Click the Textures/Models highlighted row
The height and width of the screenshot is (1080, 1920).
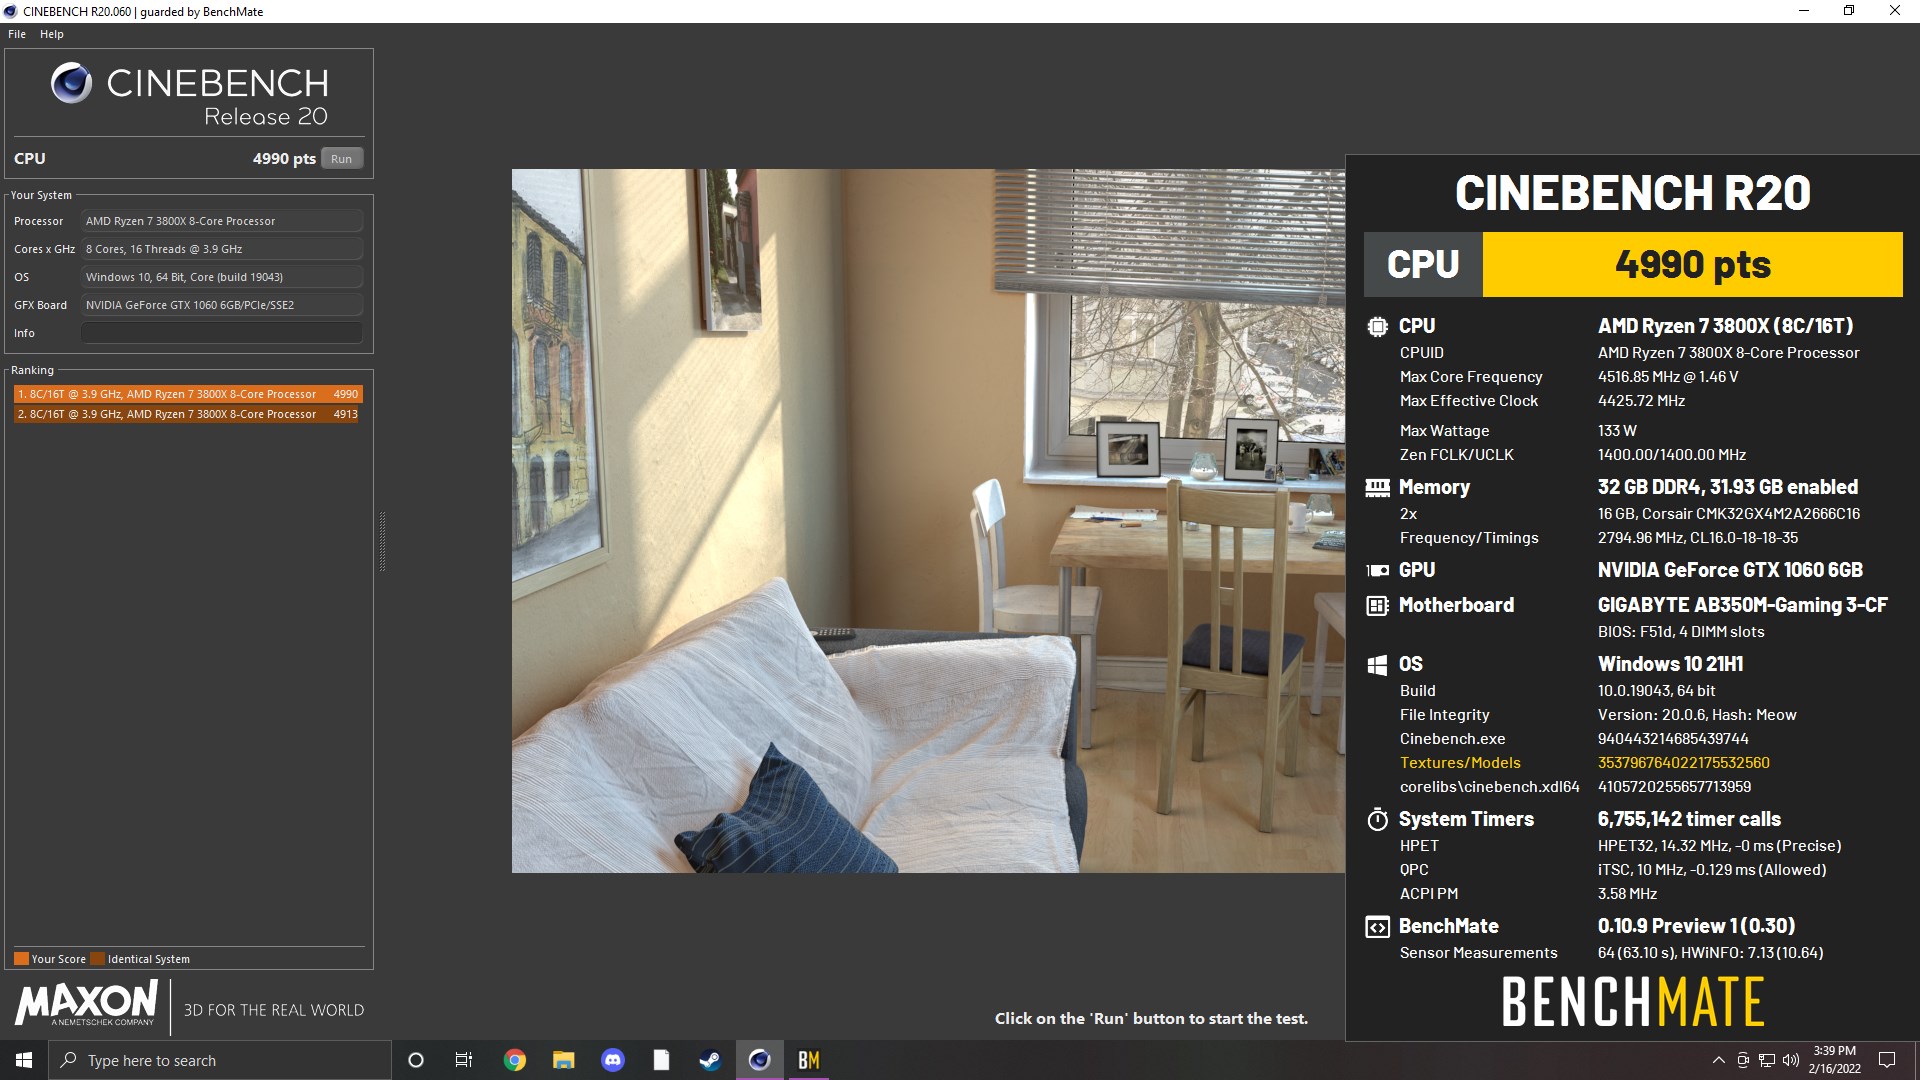pyautogui.click(x=1584, y=763)
